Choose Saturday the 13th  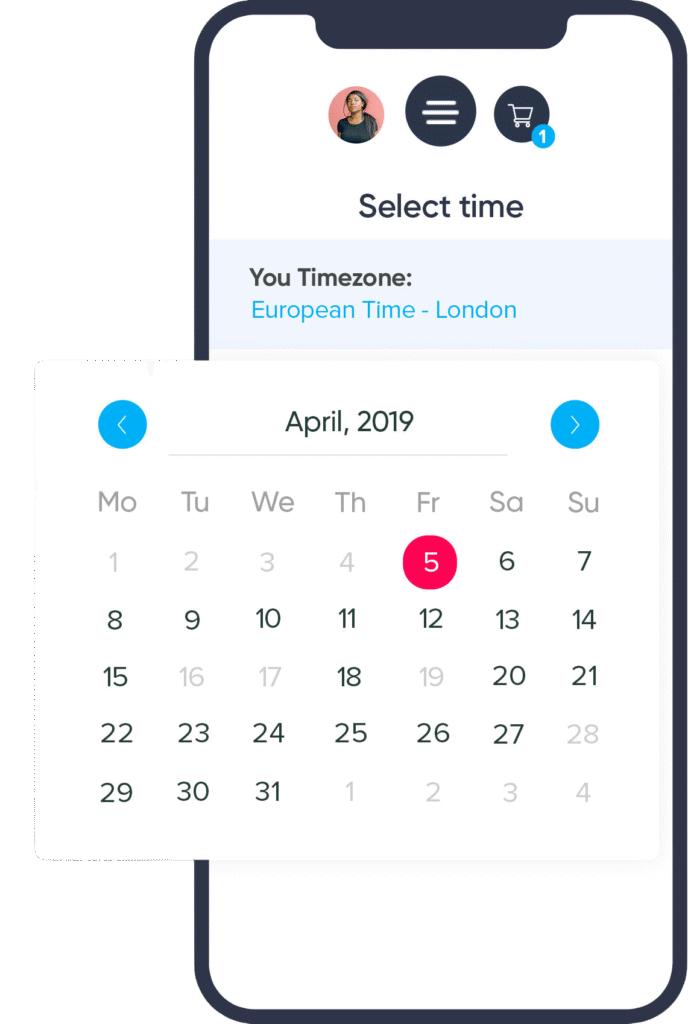508,620
